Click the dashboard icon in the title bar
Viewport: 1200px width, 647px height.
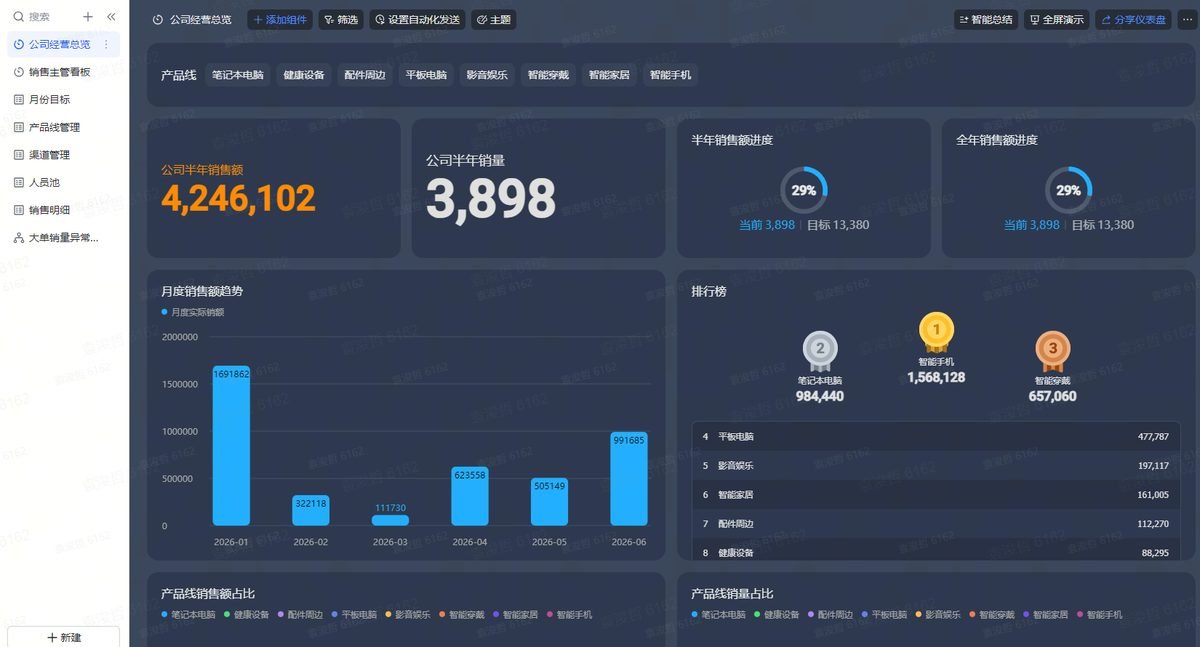[x=158, y=20]
